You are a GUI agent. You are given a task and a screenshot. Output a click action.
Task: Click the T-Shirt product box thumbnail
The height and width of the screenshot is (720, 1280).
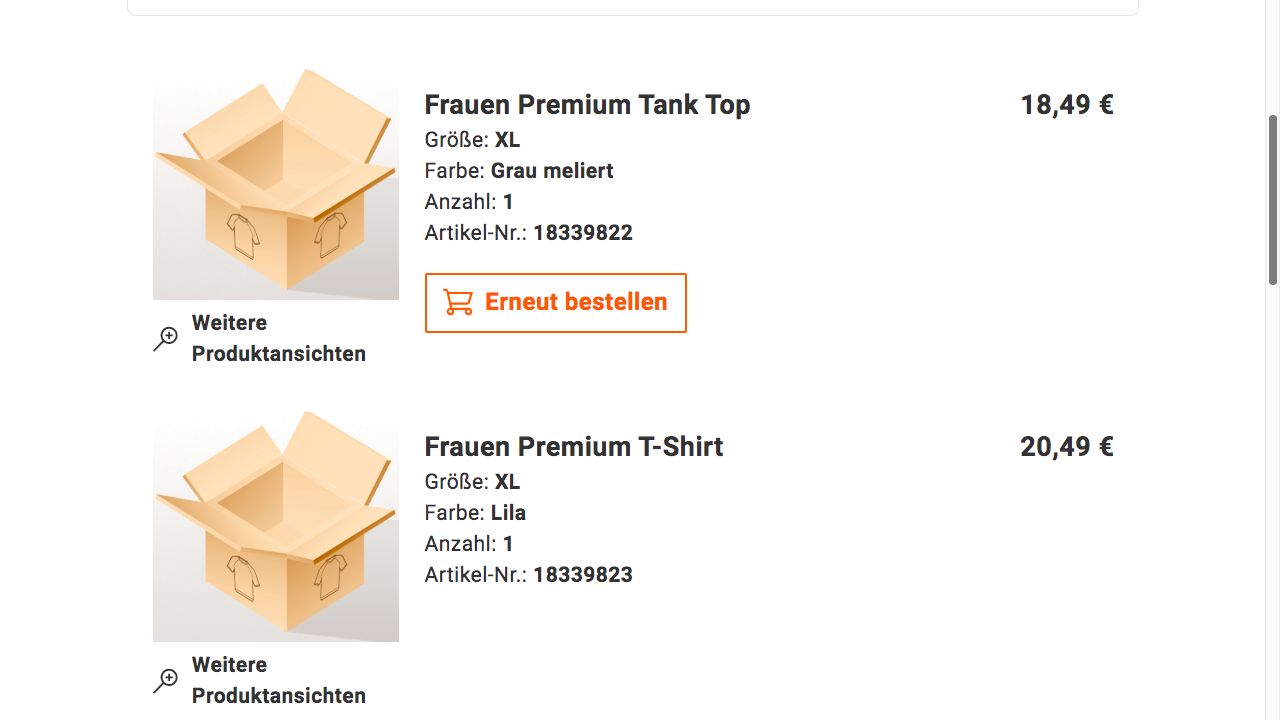point(276,526)
